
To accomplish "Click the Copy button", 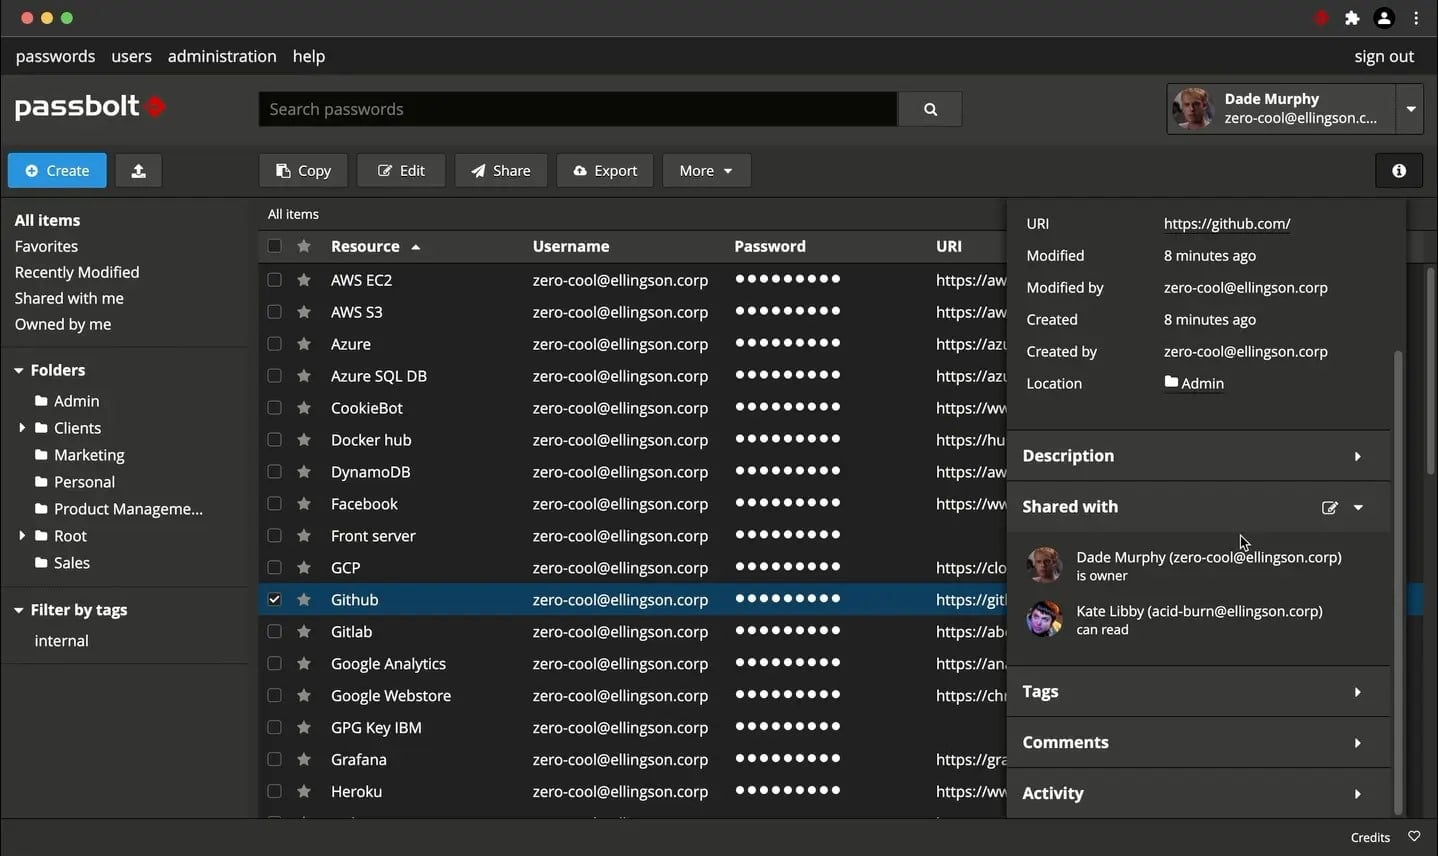I will click(x=303, y=171).
